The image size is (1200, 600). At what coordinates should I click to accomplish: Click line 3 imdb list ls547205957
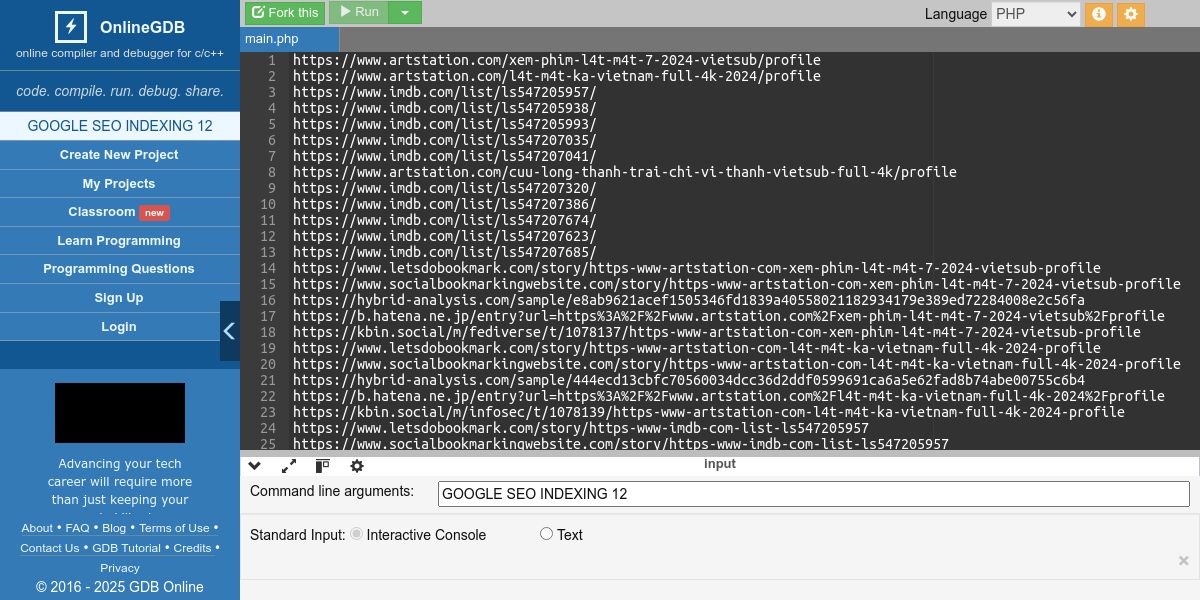coord(445,92)
